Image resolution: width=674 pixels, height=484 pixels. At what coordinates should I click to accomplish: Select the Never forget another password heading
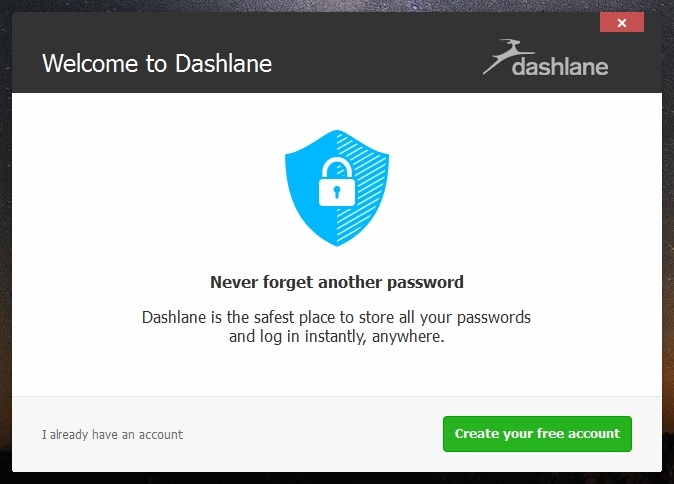337,282
